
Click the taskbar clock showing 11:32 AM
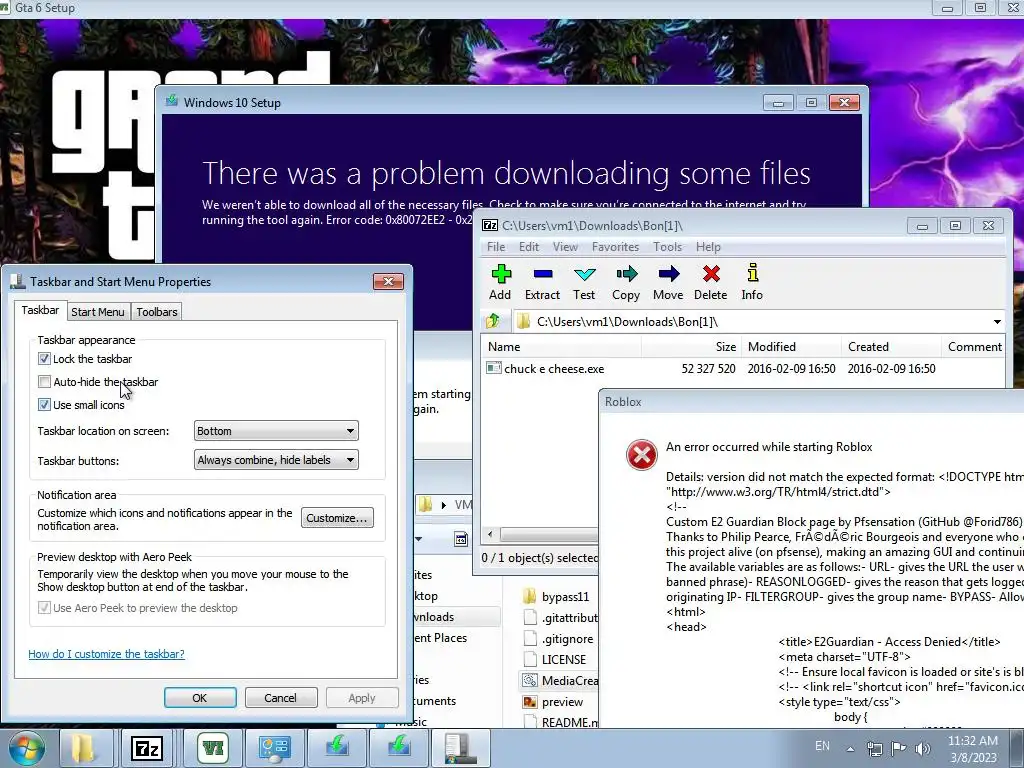(973, 748)
